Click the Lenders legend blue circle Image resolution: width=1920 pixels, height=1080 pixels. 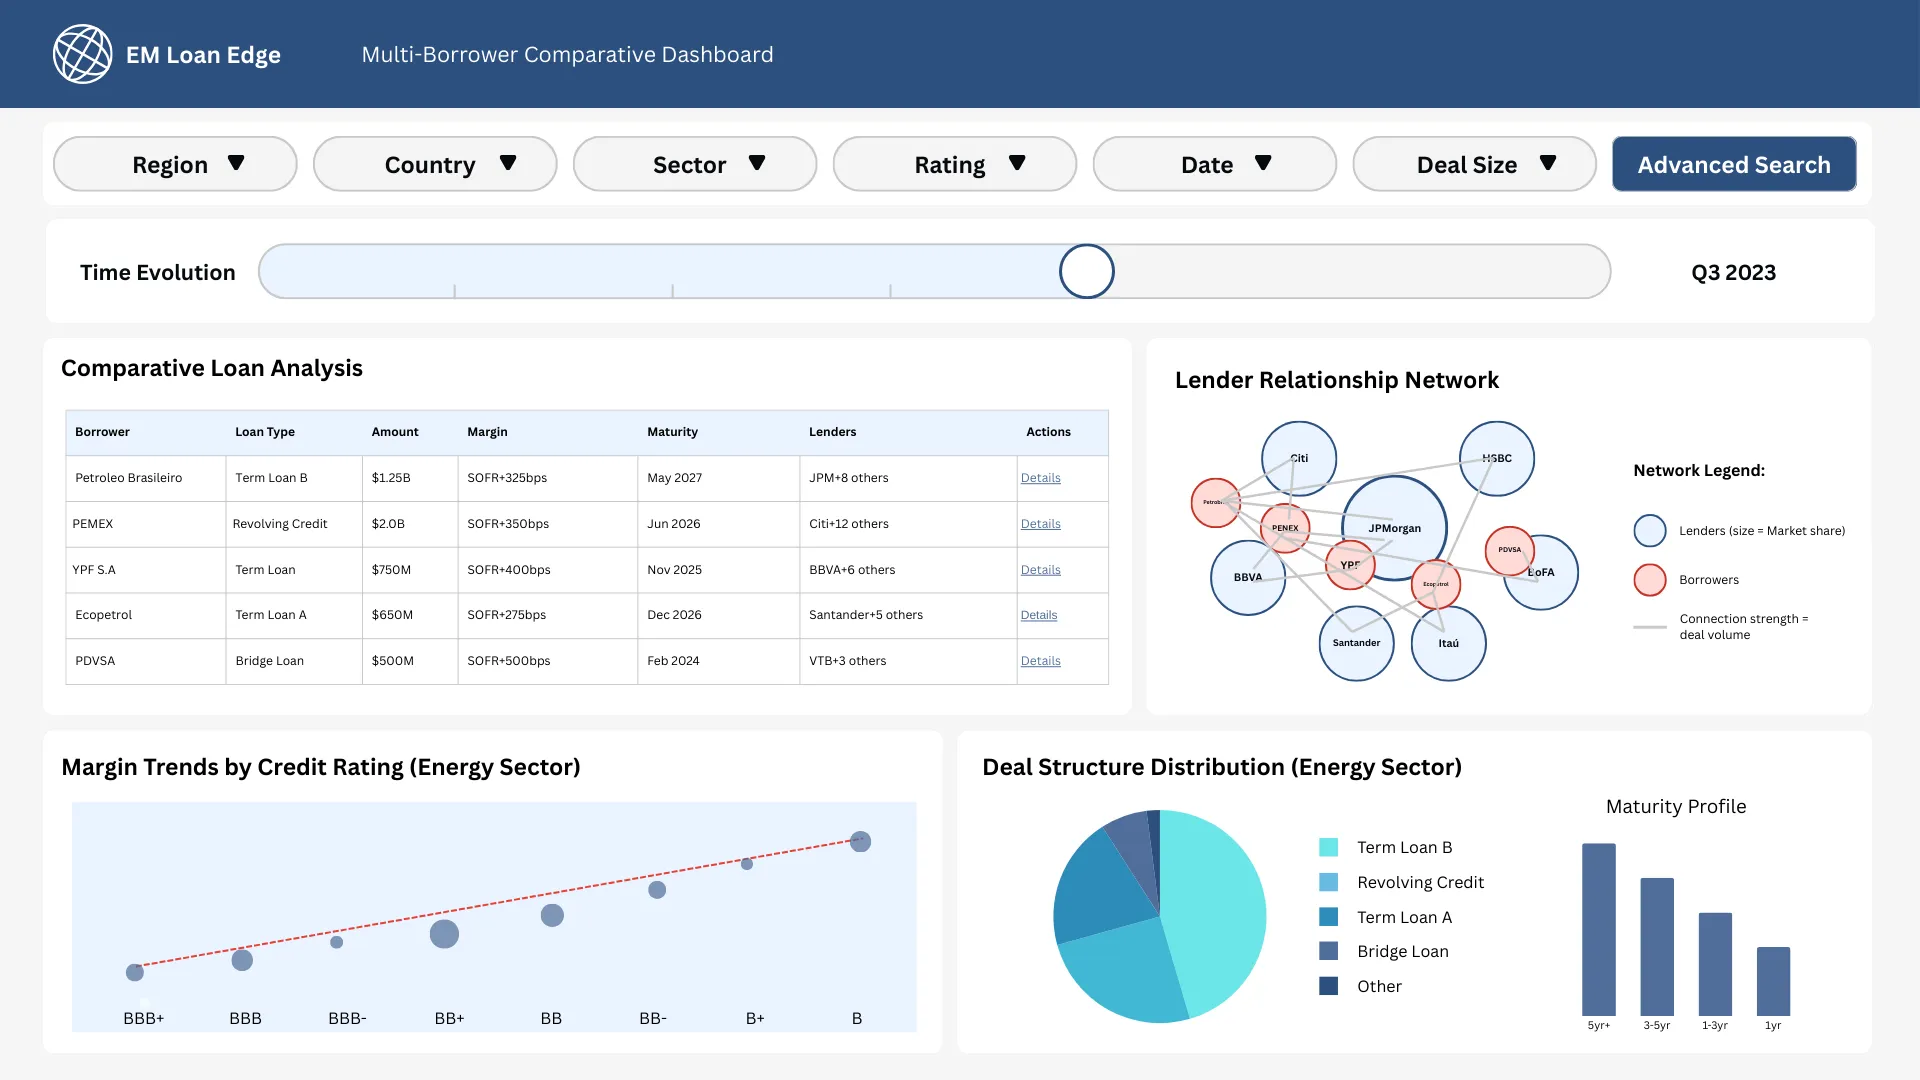[x=1649, y=530]
